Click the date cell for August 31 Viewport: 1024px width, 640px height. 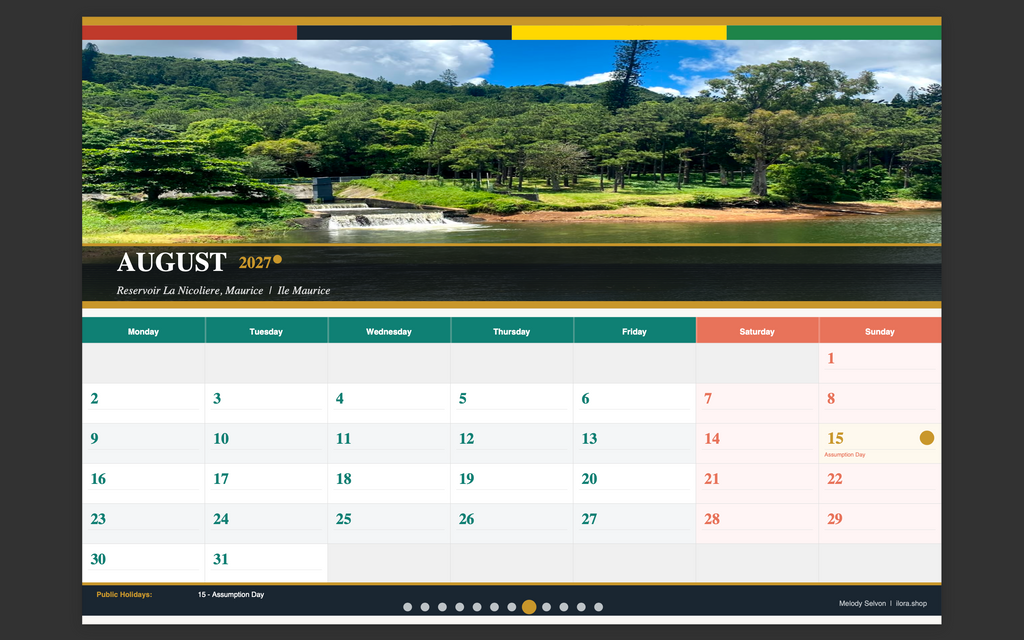click(266, 563)
